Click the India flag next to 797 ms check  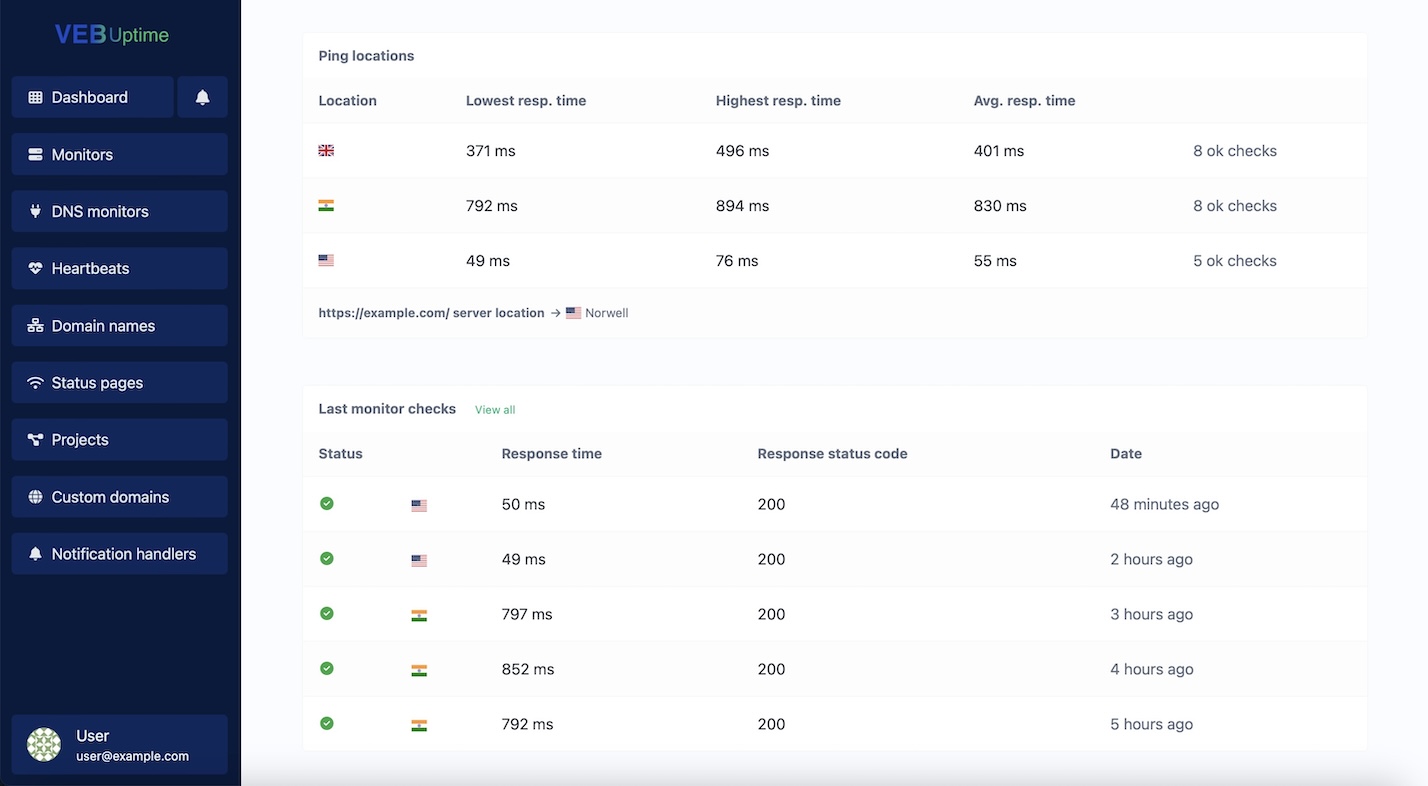(418, 614)
